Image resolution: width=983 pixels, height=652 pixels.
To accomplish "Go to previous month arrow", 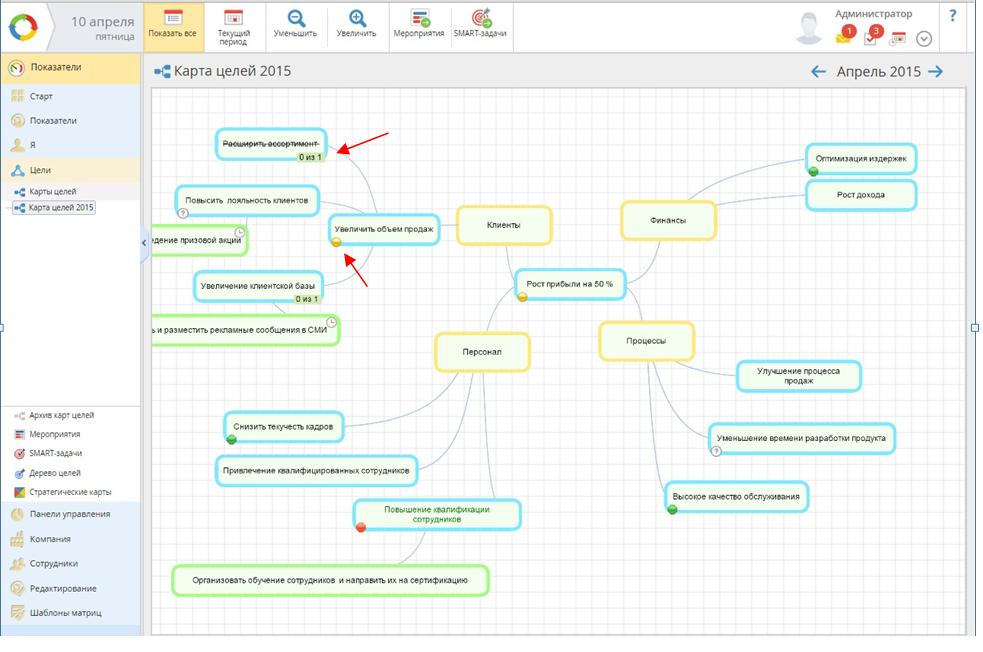I will click(818, 71).
